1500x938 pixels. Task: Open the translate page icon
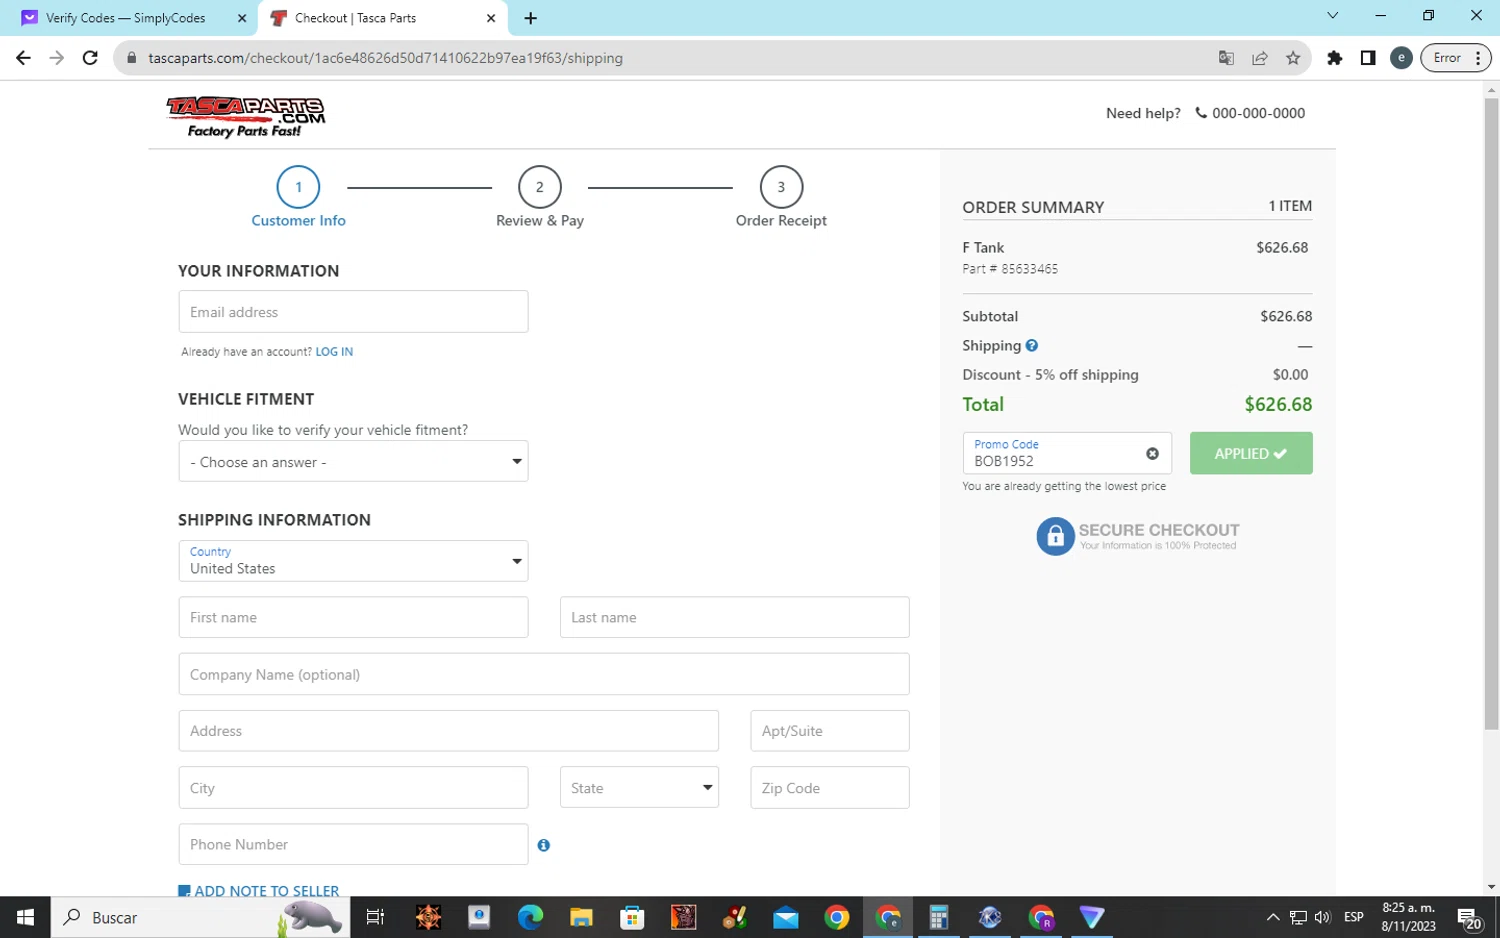1226,58
